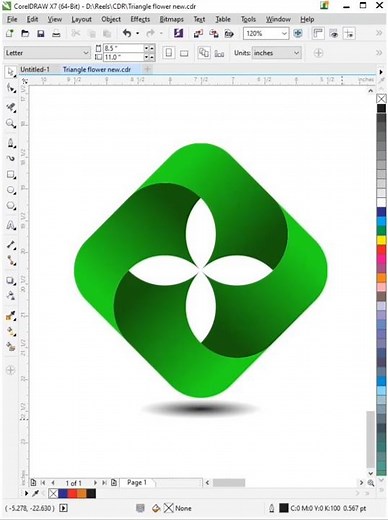The image size is (388, 520).
Task: Open document palette flyout arrow
Action: [x=26, y=493]
